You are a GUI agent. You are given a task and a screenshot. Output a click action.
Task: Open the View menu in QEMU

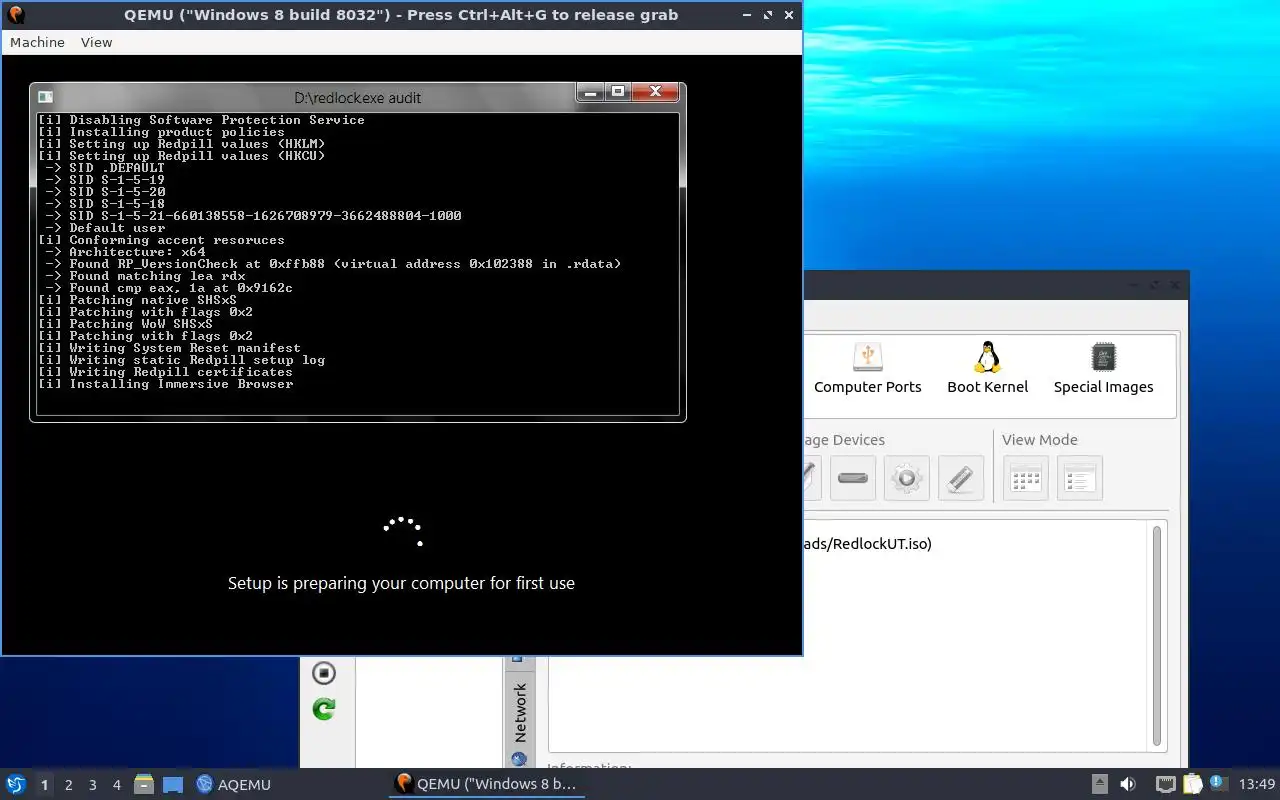pos(96,42)
